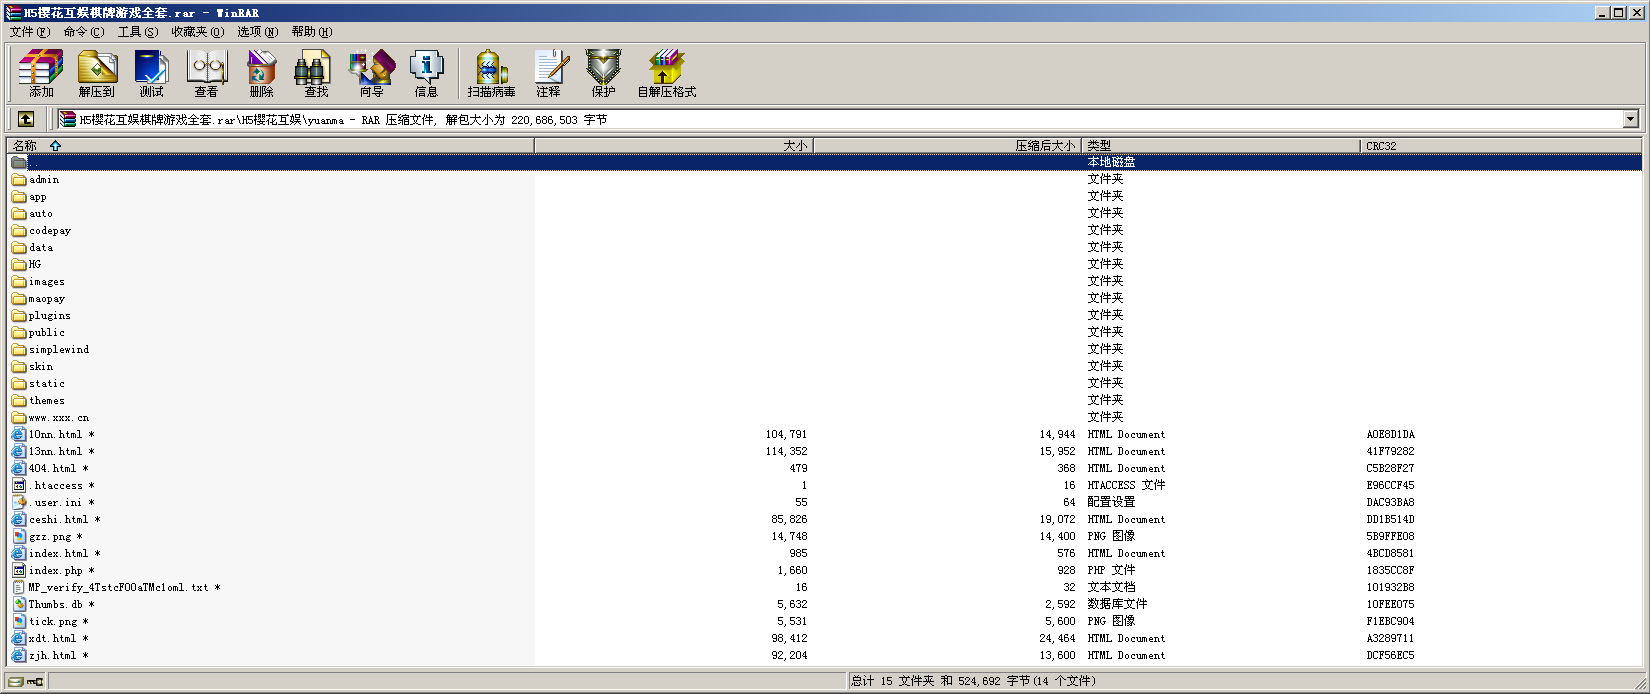Click the Protect (保护) archive icon

(603, 73)
